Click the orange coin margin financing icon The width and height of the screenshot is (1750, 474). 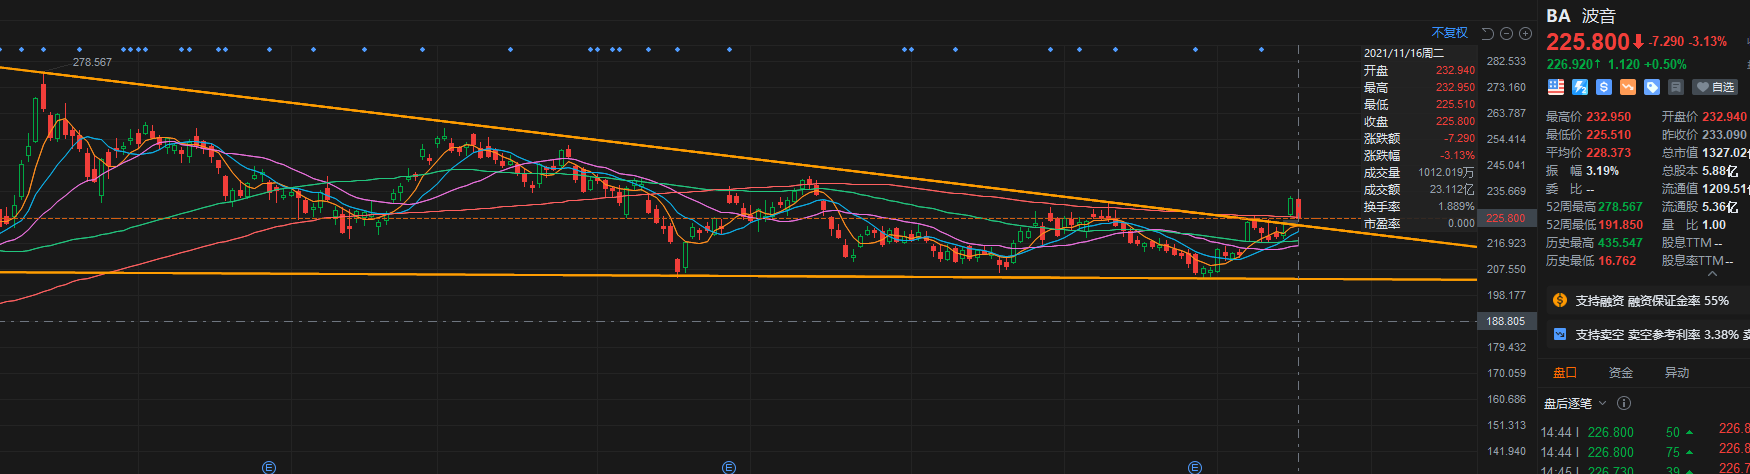point(1560,300)
